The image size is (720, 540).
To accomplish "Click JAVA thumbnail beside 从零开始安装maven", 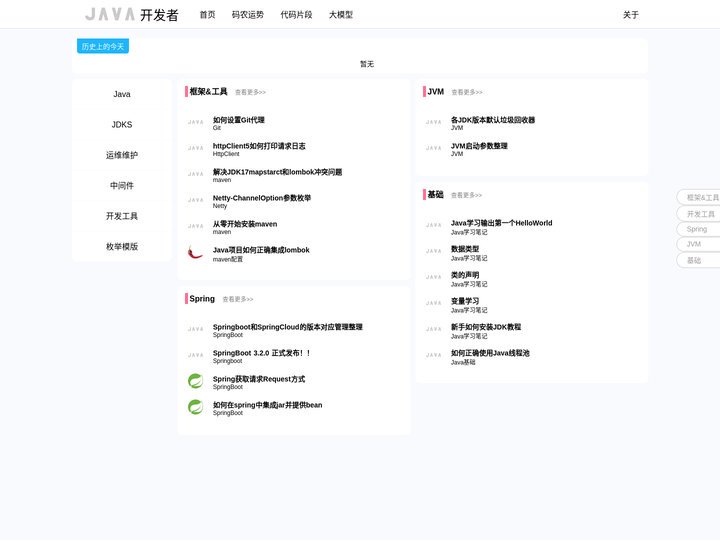I will point(195,226).
